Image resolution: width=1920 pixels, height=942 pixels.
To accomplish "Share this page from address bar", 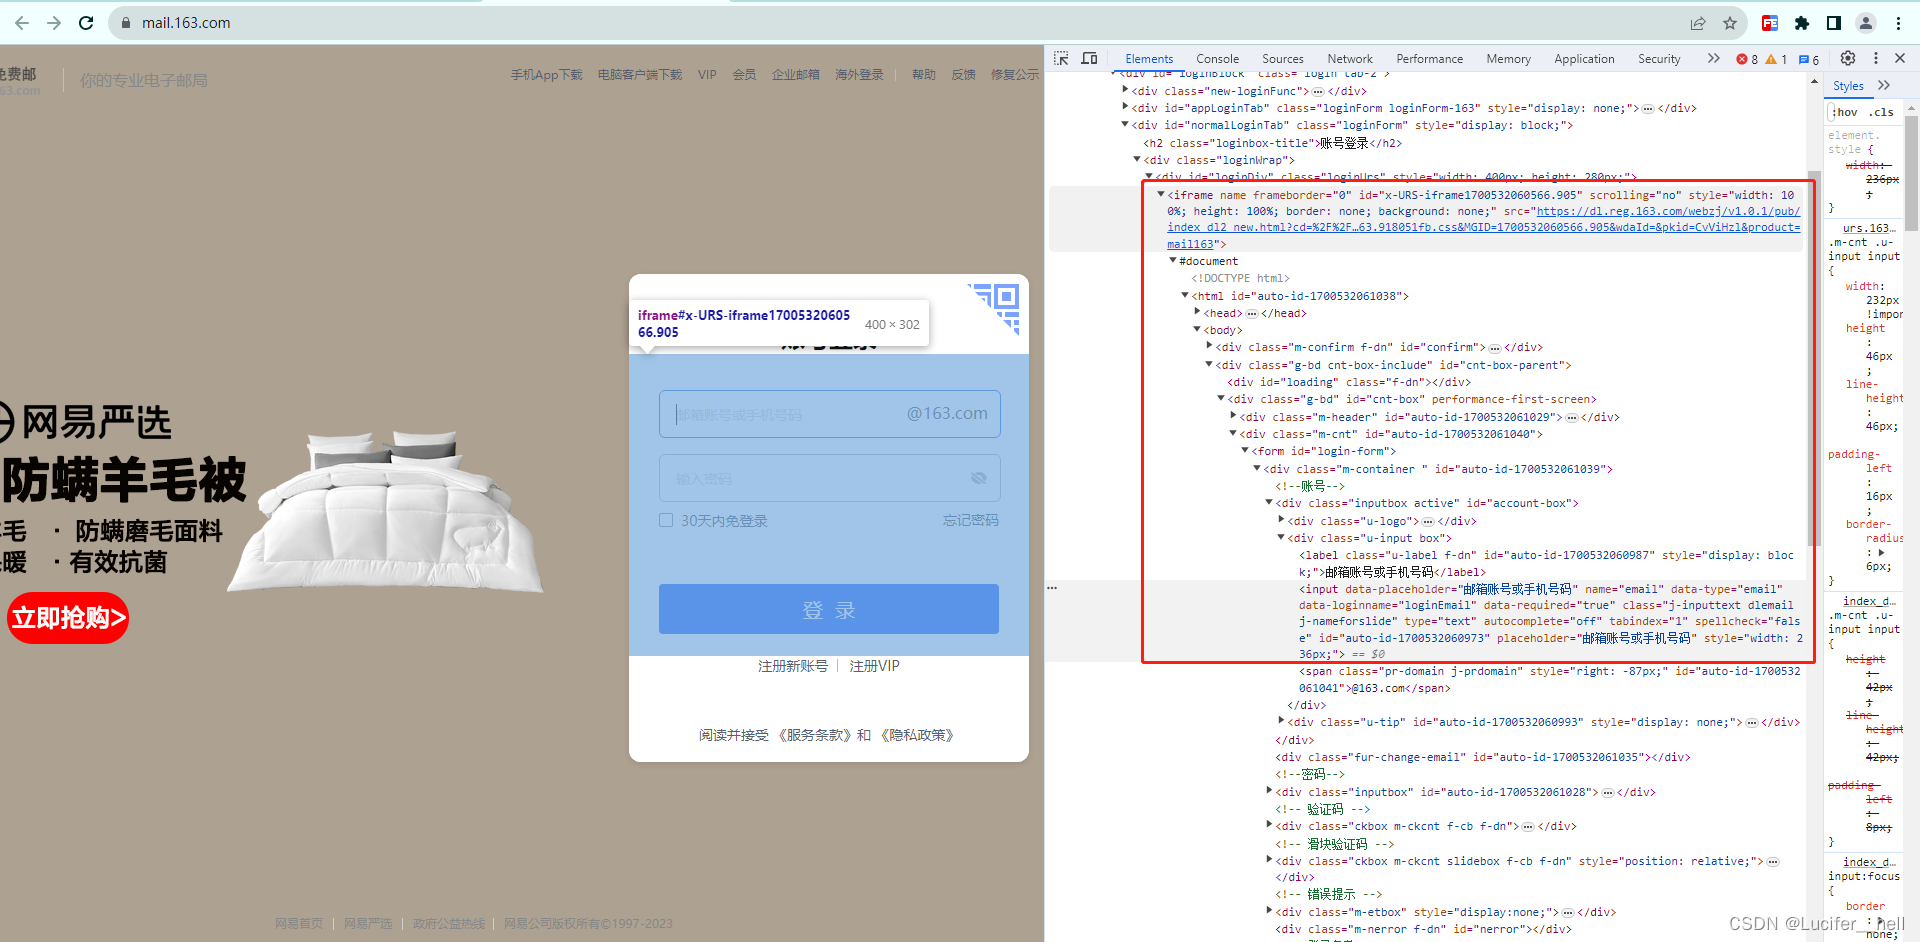I will coord(1698,23).
